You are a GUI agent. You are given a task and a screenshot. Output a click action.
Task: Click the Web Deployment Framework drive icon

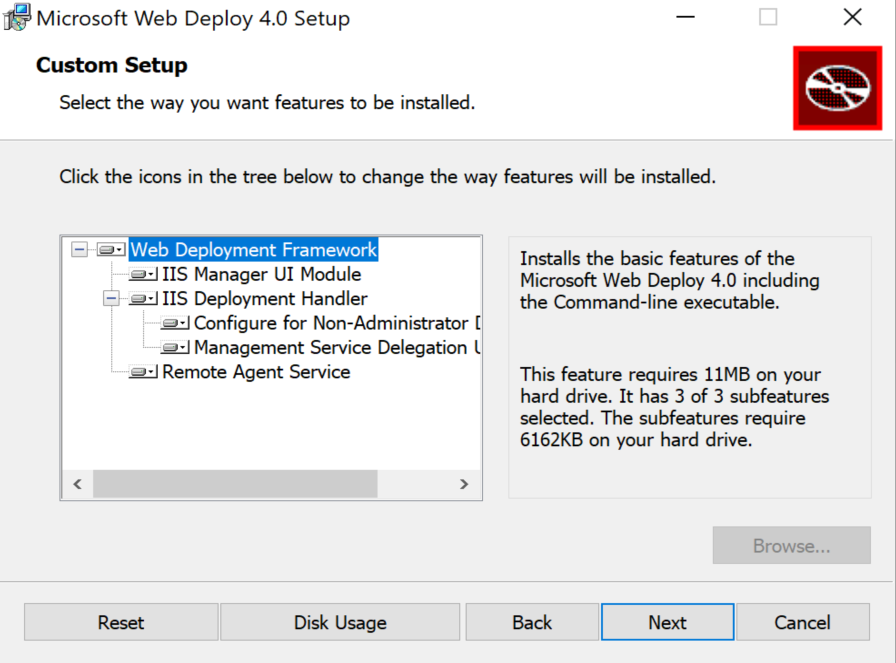click(111, 250)
